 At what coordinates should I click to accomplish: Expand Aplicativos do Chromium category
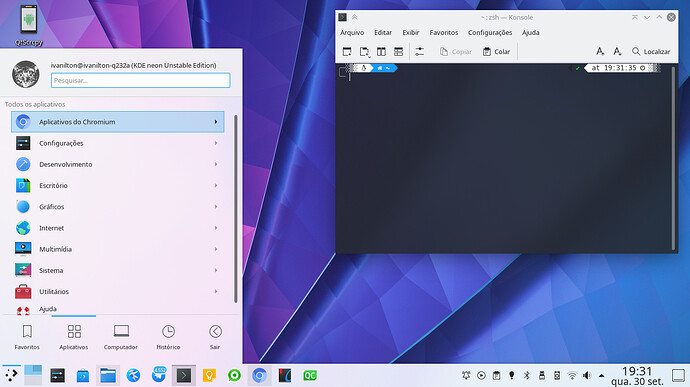point(117,122)
